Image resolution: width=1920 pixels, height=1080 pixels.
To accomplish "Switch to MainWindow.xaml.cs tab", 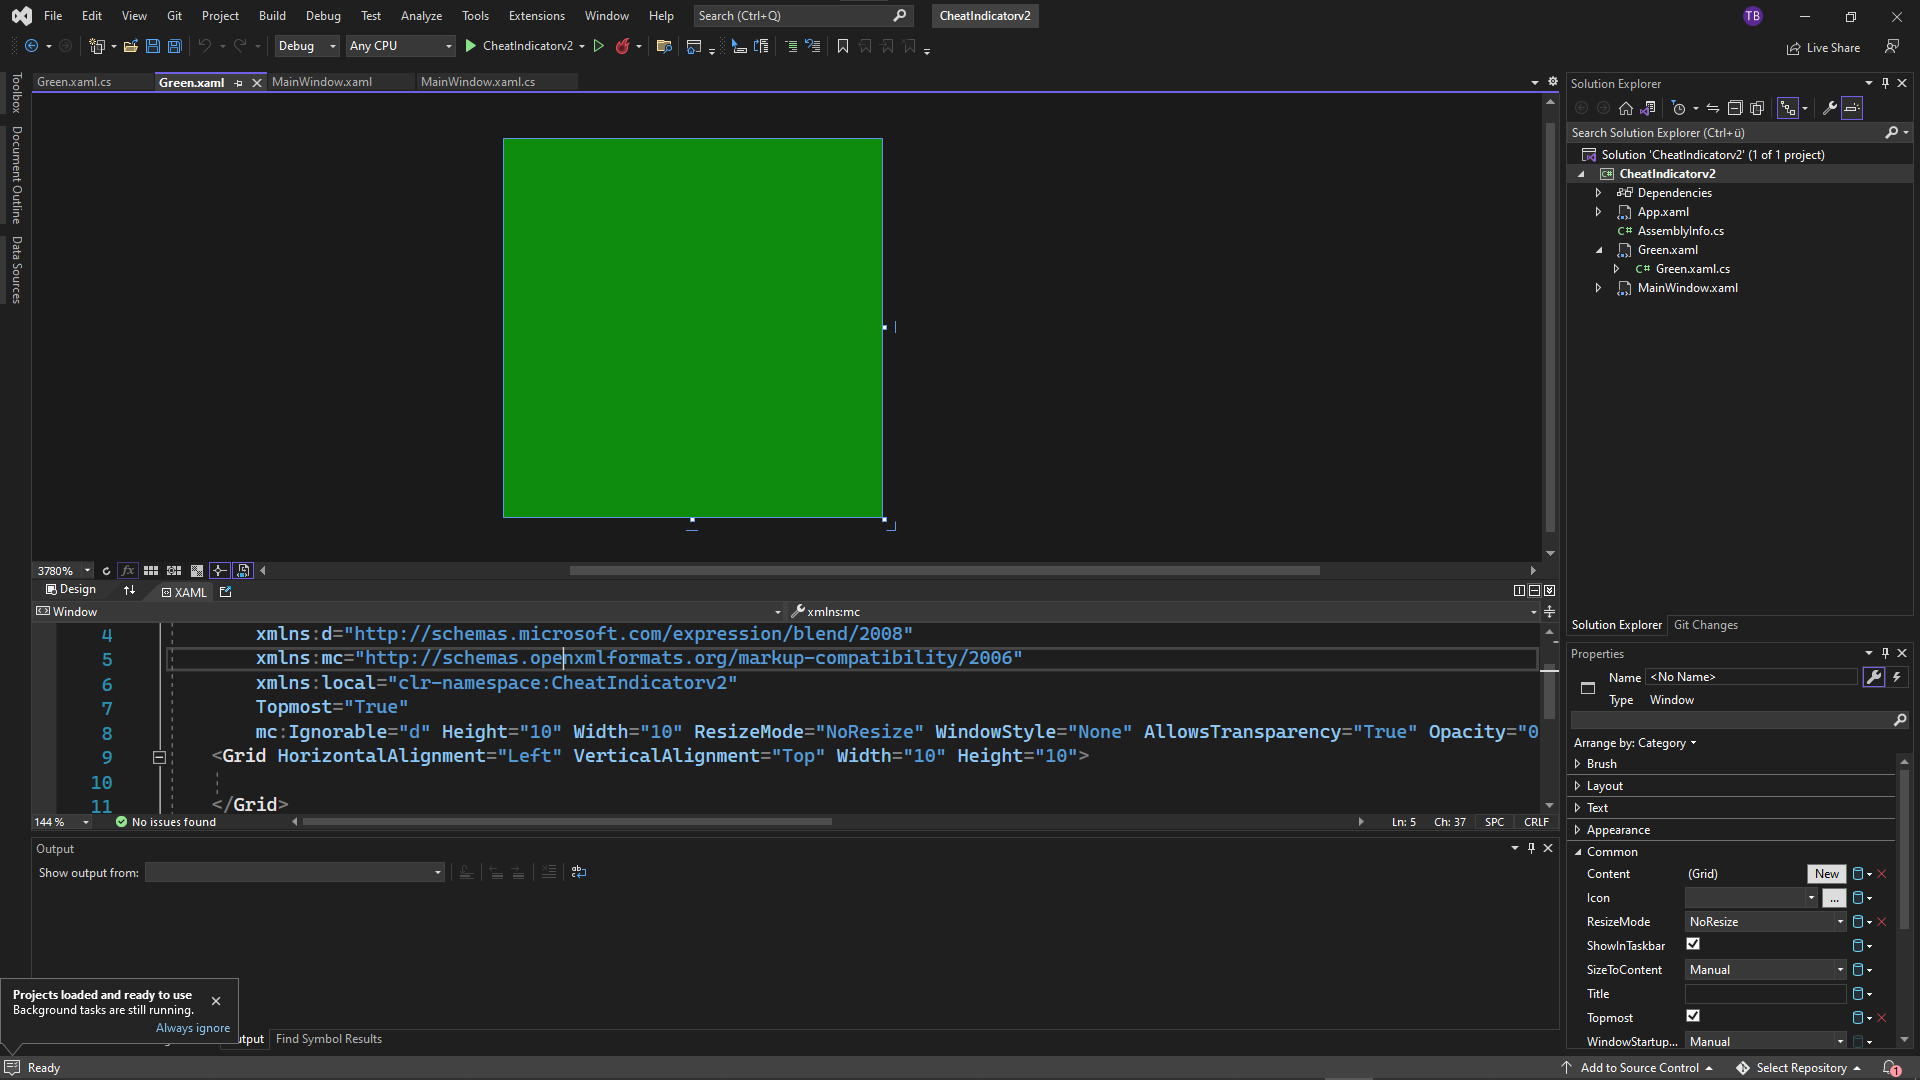I will pyautogui.click(x=478, y=82).
